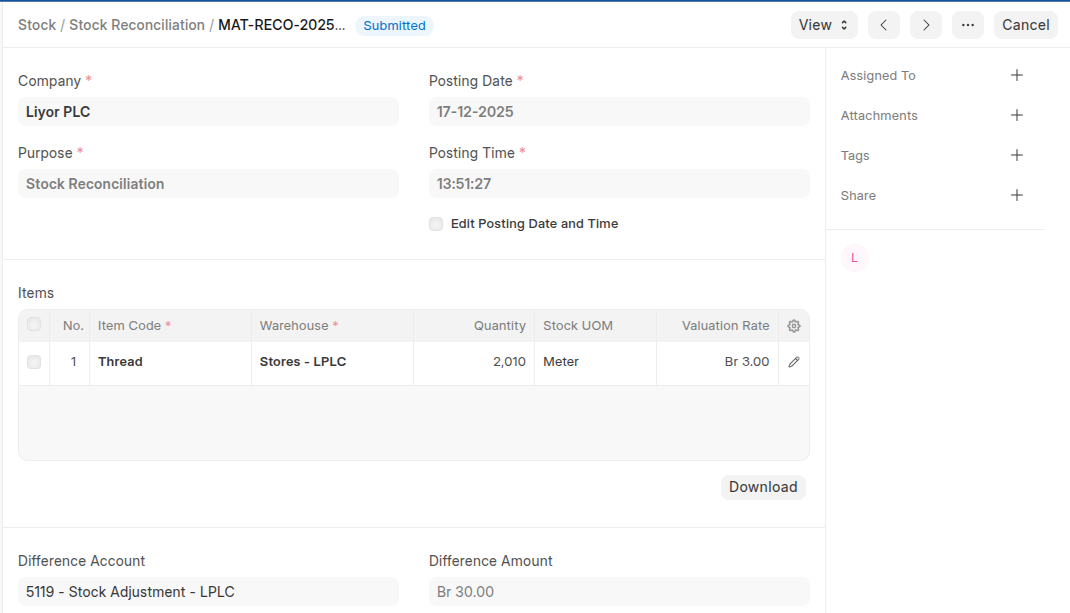
Task: Go to previous document with left chevron
Action: pos(884,25)
